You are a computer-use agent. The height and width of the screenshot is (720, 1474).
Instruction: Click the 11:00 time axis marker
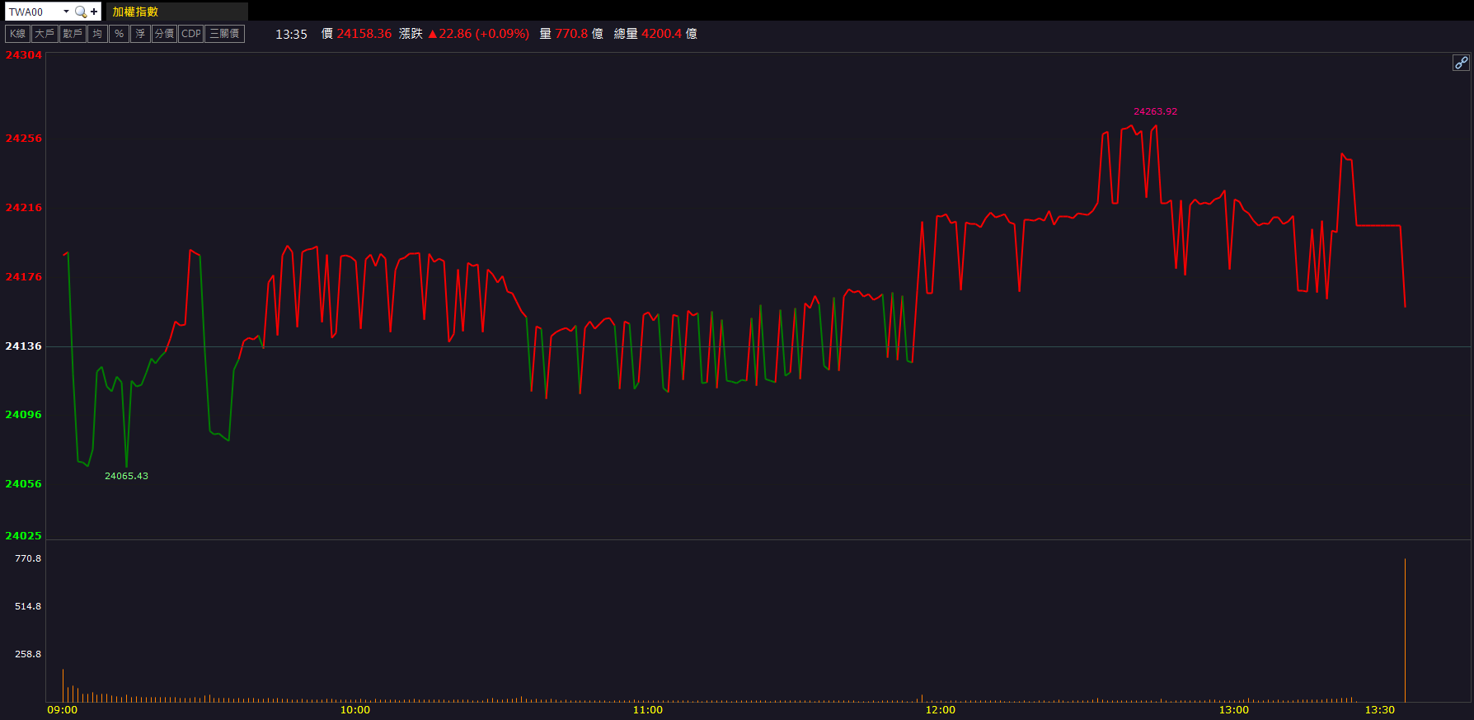647,710
